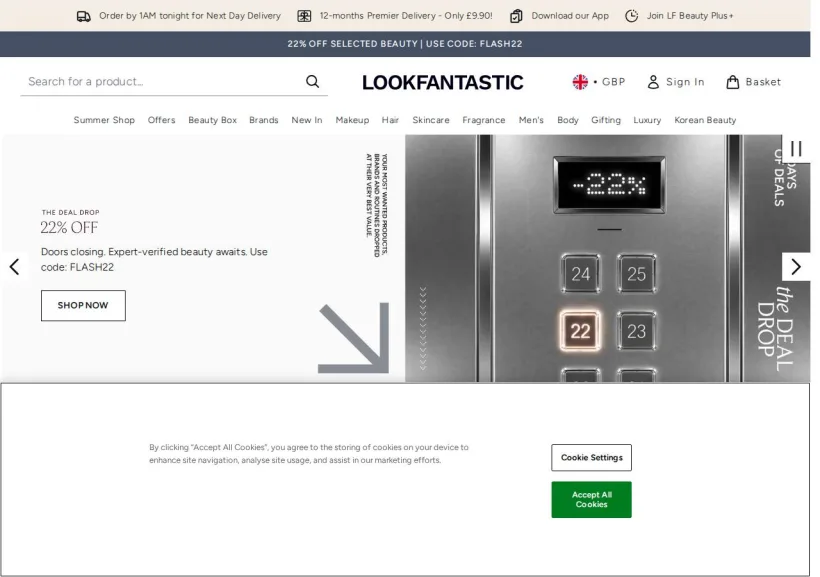Image resolution: width=820 pixels, height=577 pixels.
Task: Click the 22% off FLASH22 promo banner
Action: (x=405, y=44)
